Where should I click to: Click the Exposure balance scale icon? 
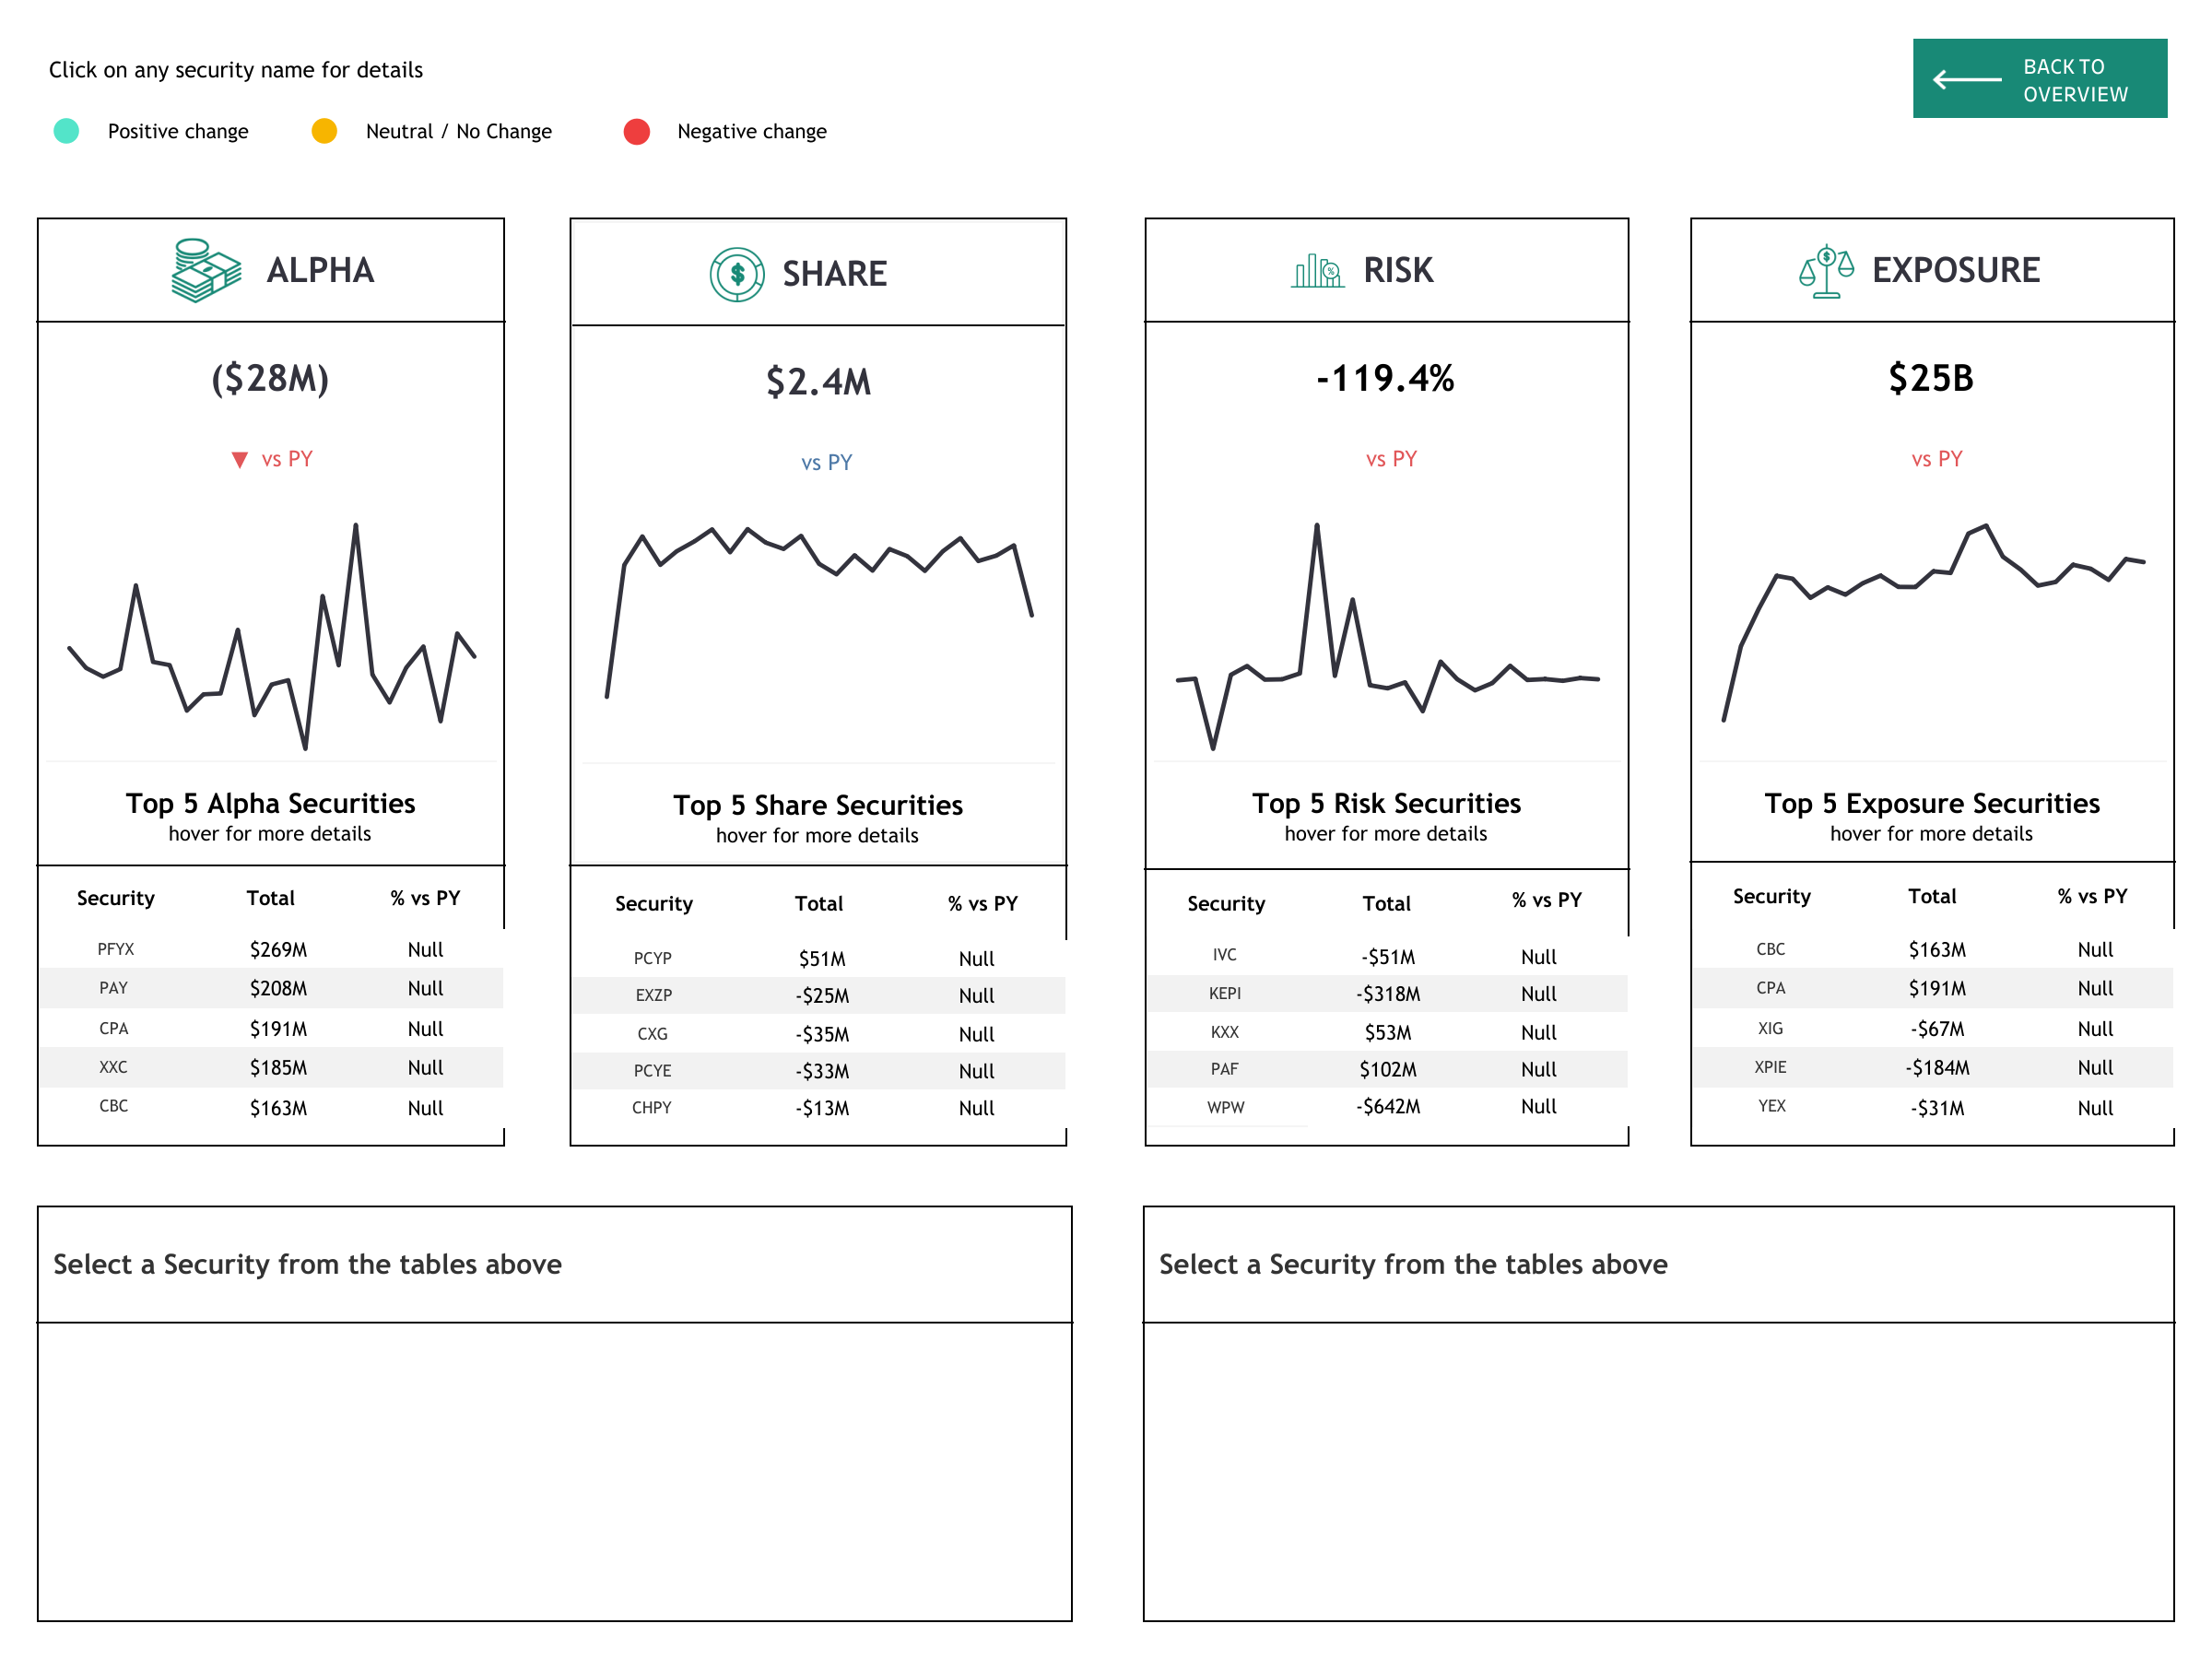(x=1825, y=270)
